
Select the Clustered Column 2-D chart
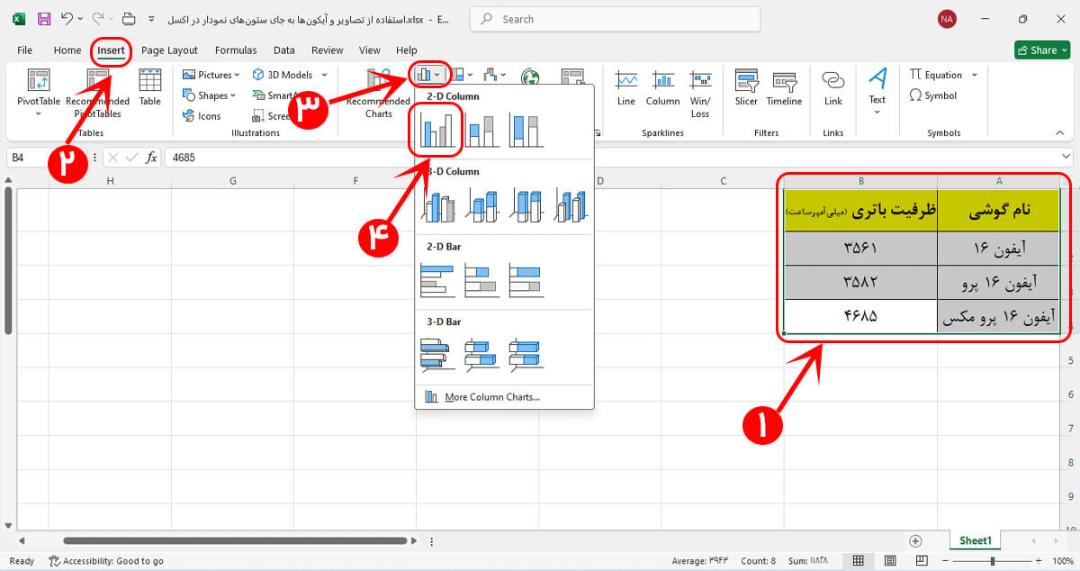pos(437,130)
